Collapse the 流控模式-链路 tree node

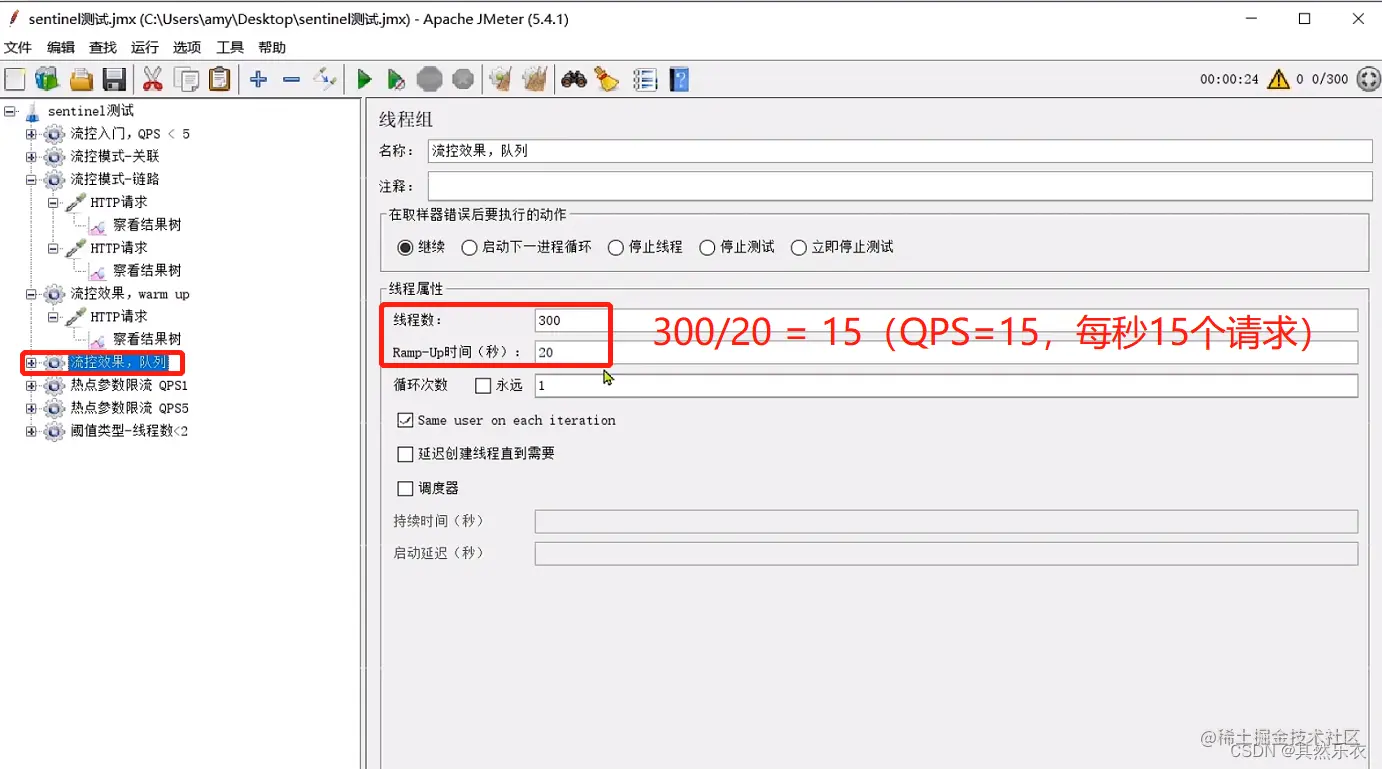[31, 180]
